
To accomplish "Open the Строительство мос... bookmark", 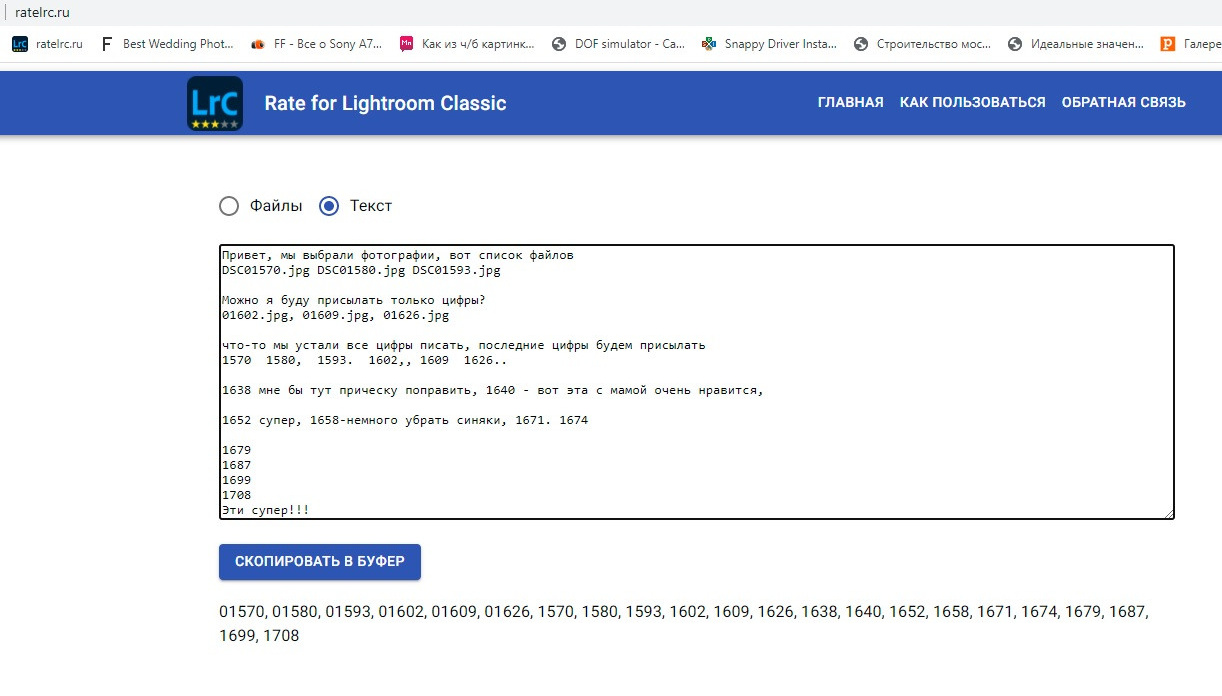I will point(922,44).
